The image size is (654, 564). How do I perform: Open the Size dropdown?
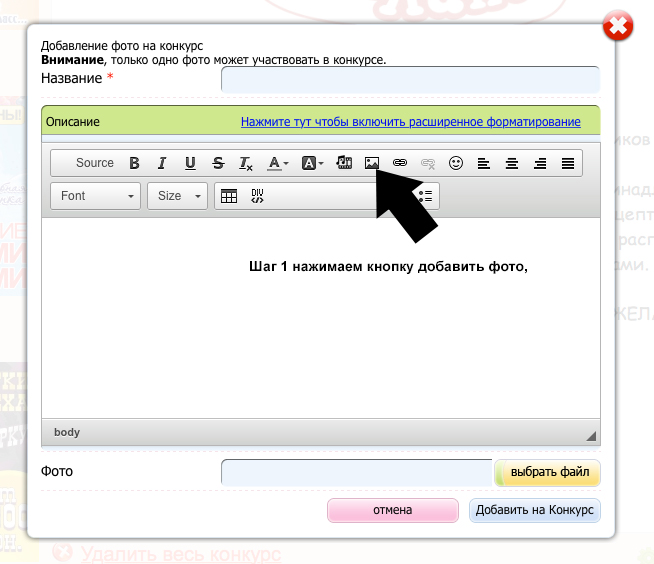178,196
